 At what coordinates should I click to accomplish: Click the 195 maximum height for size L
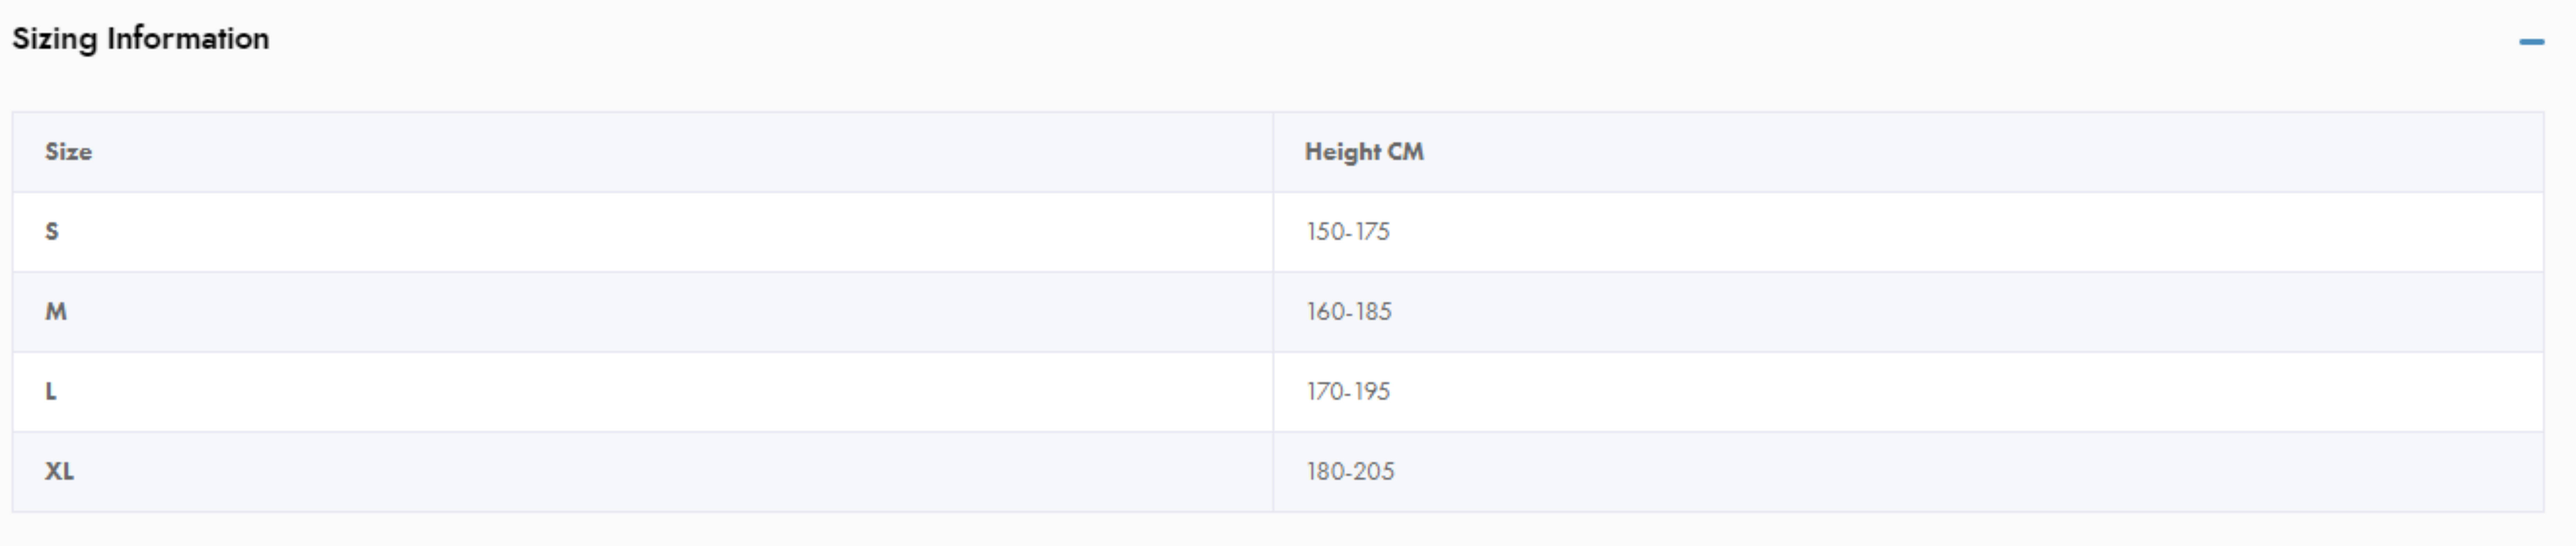pos(1372,392)
